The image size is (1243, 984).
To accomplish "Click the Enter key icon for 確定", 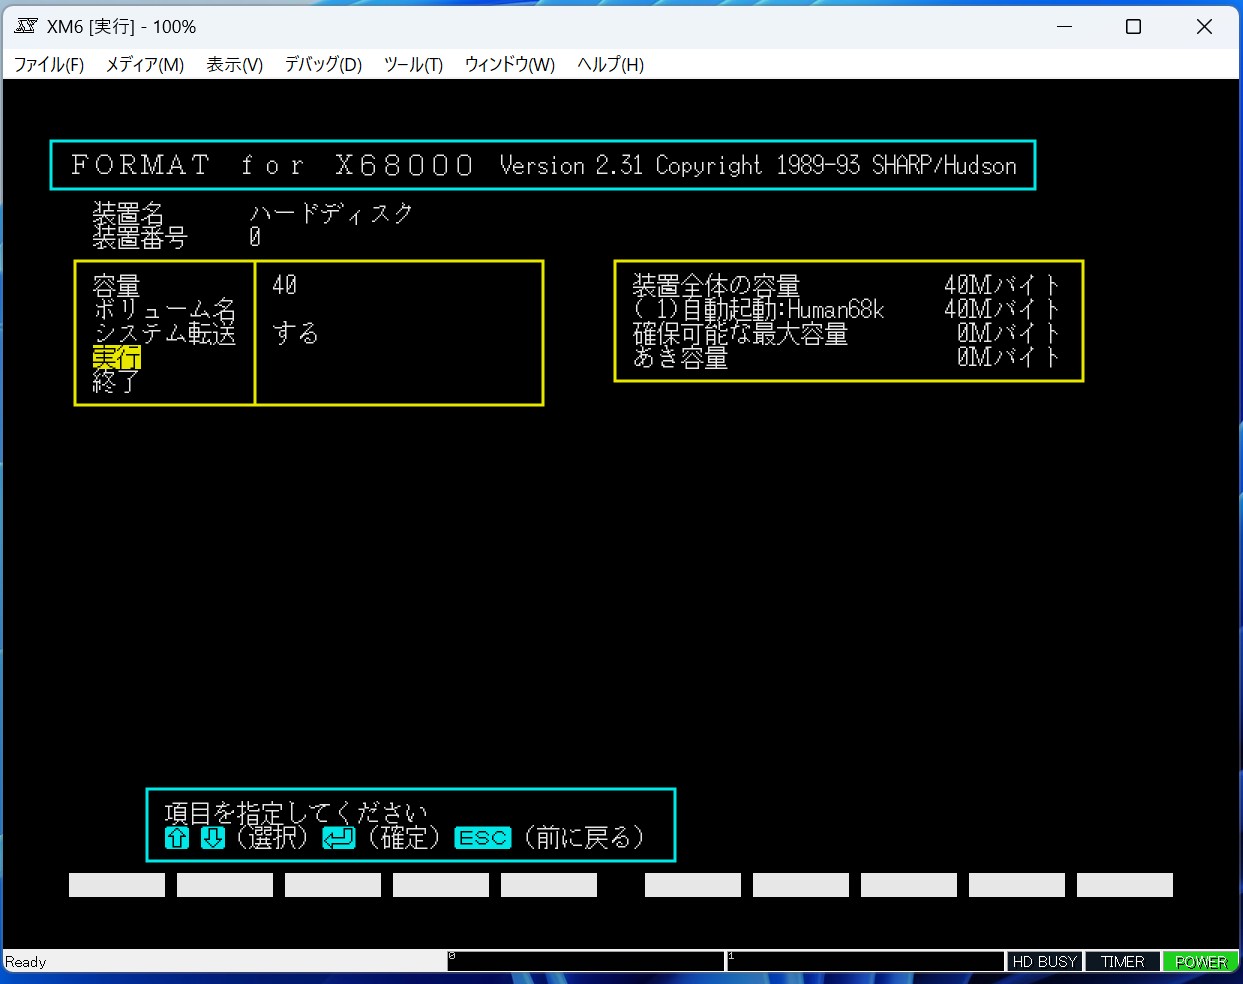I will (339, 838).
